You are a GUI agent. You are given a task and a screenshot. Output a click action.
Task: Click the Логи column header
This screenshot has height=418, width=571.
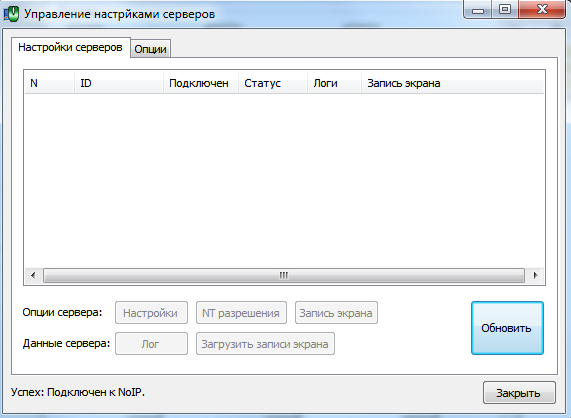tap(334, 83)
